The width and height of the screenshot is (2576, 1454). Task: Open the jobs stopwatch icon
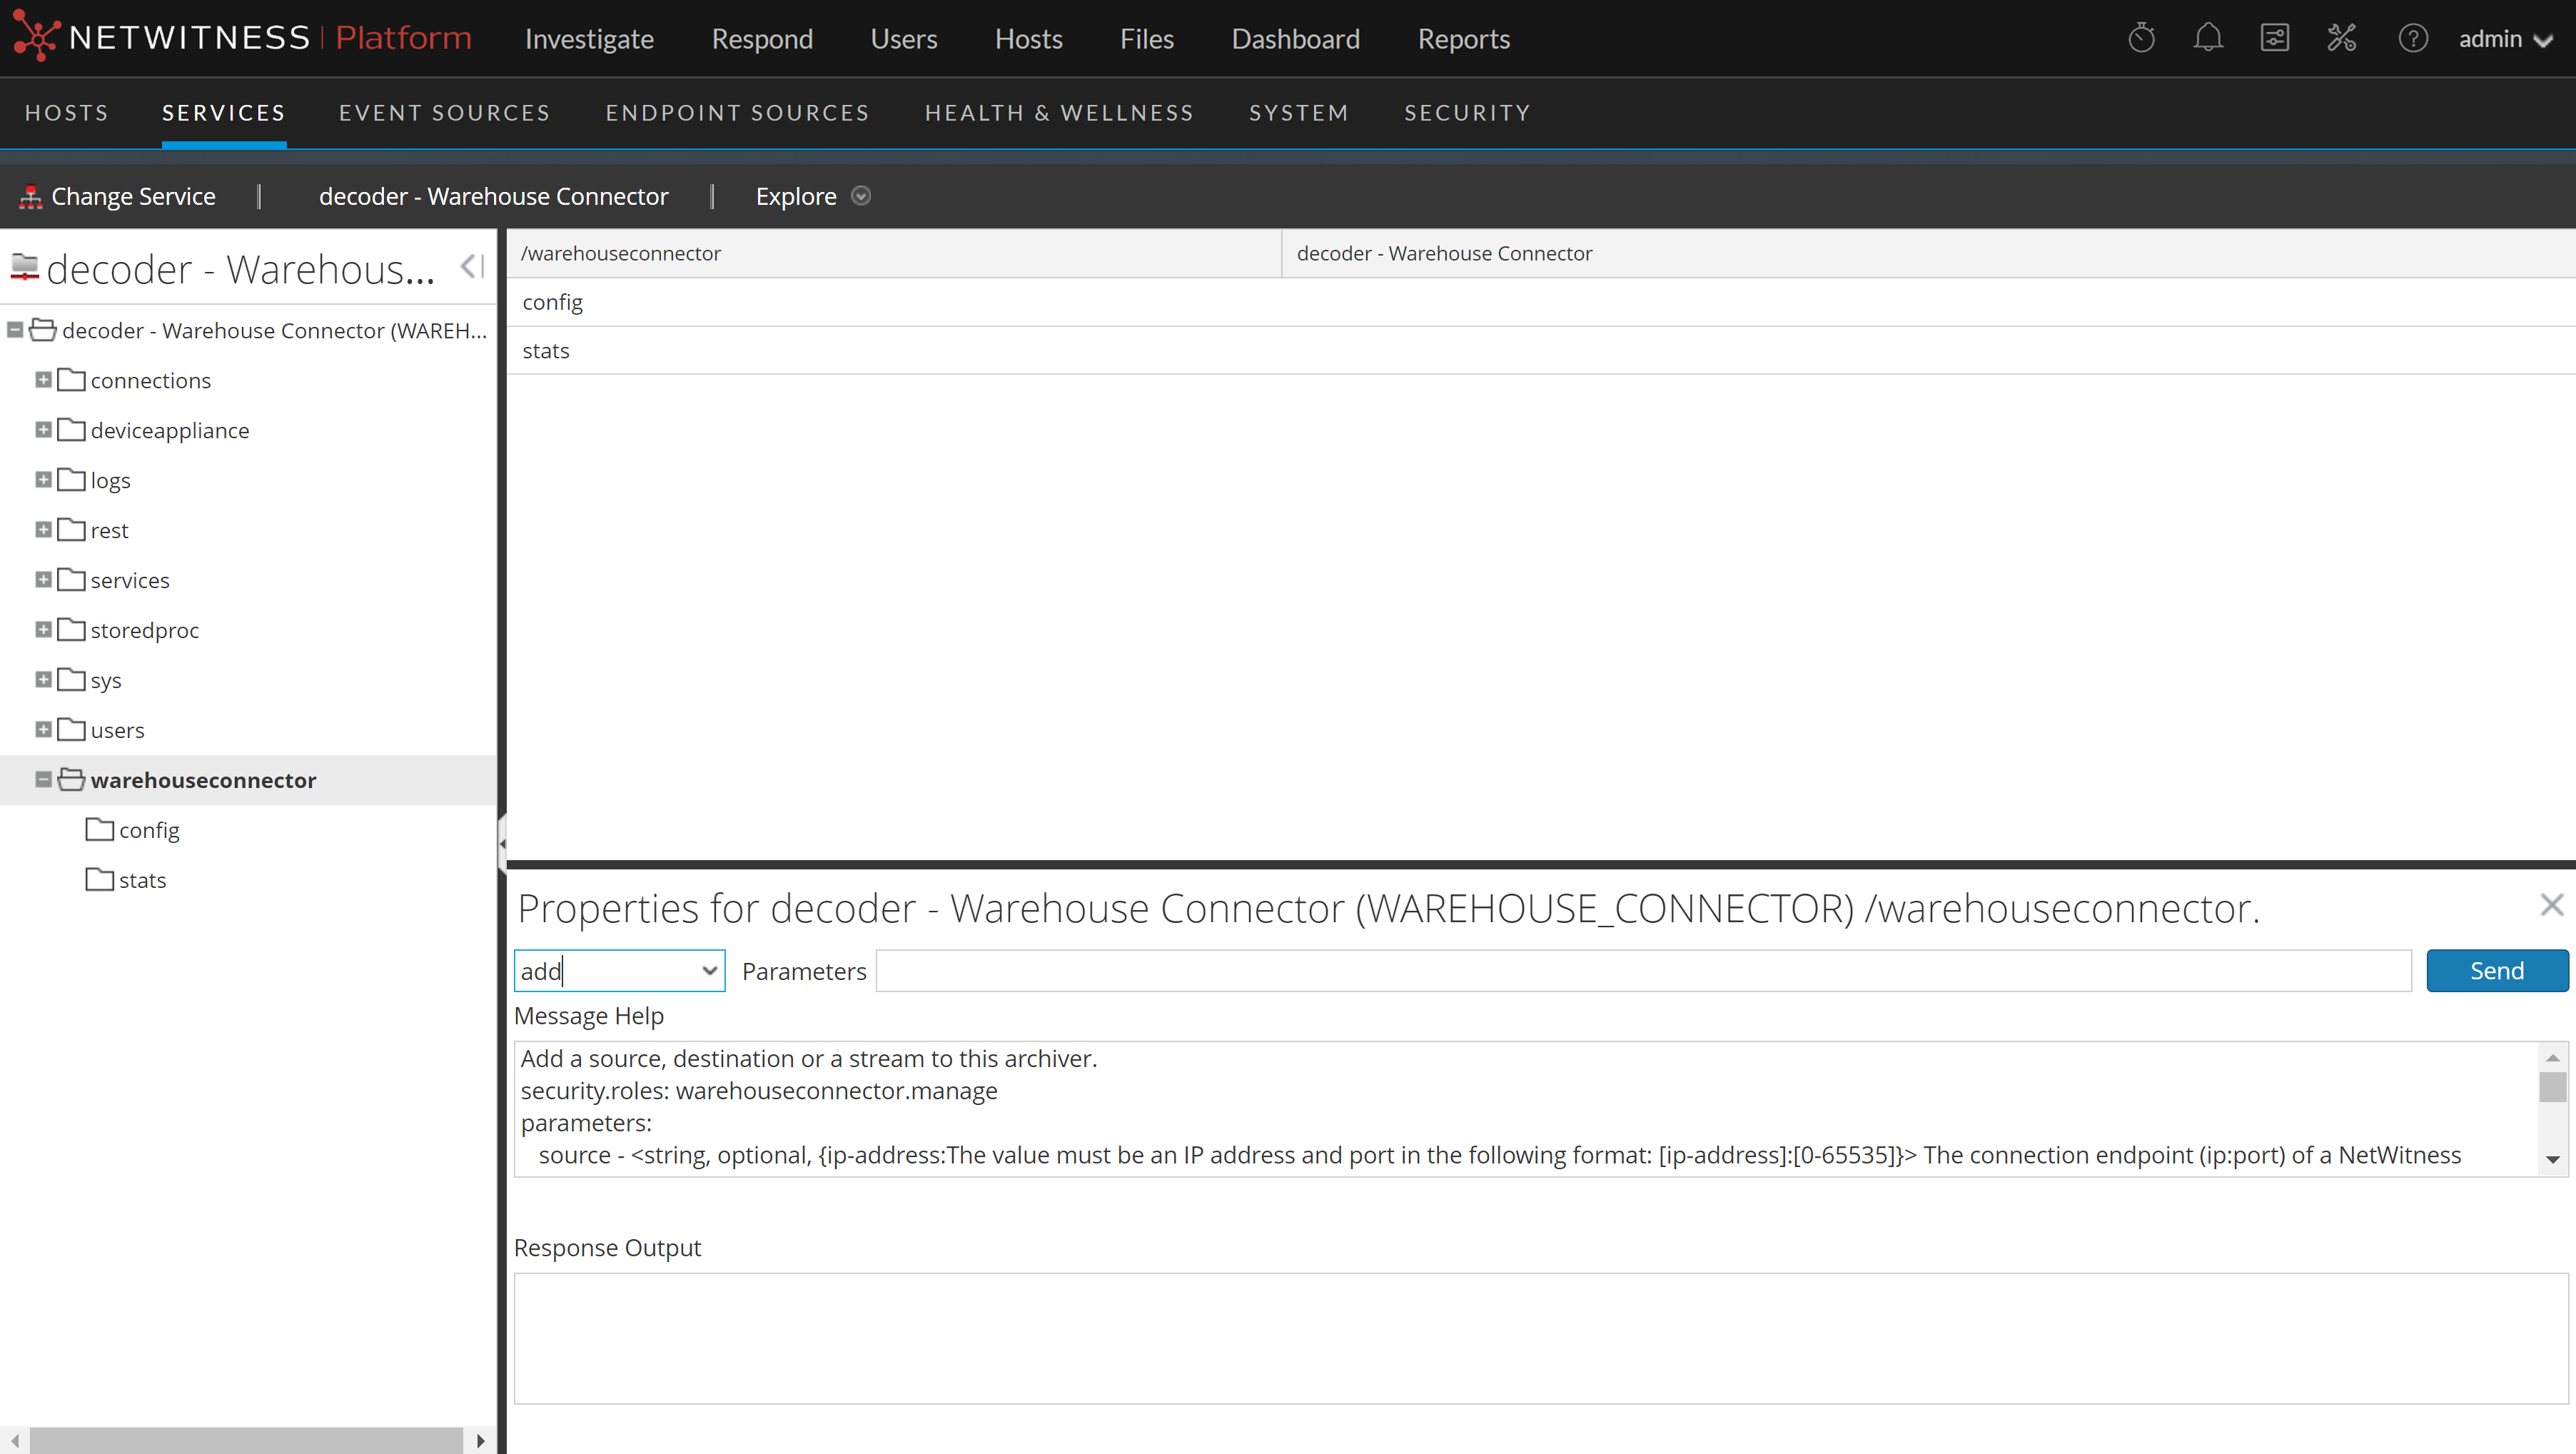tap(2141, 38)
